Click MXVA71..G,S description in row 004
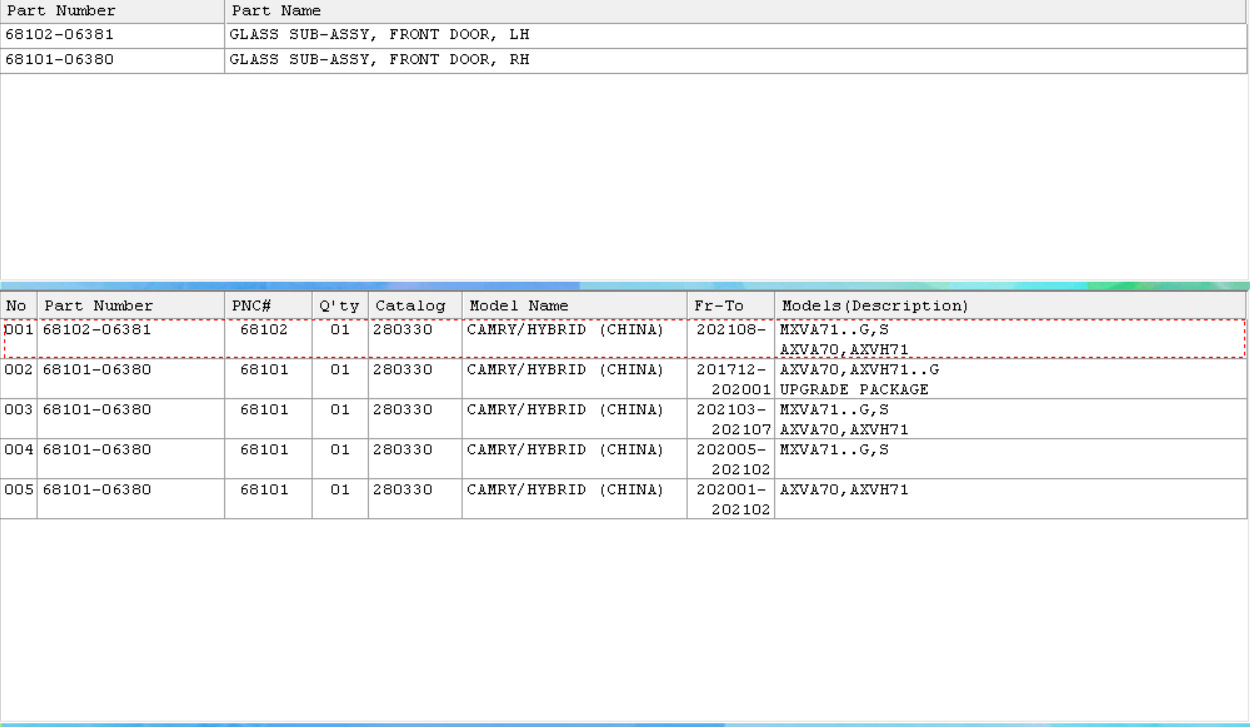The width and height of the screenshot is (1250, 727). tap(834, 449)
